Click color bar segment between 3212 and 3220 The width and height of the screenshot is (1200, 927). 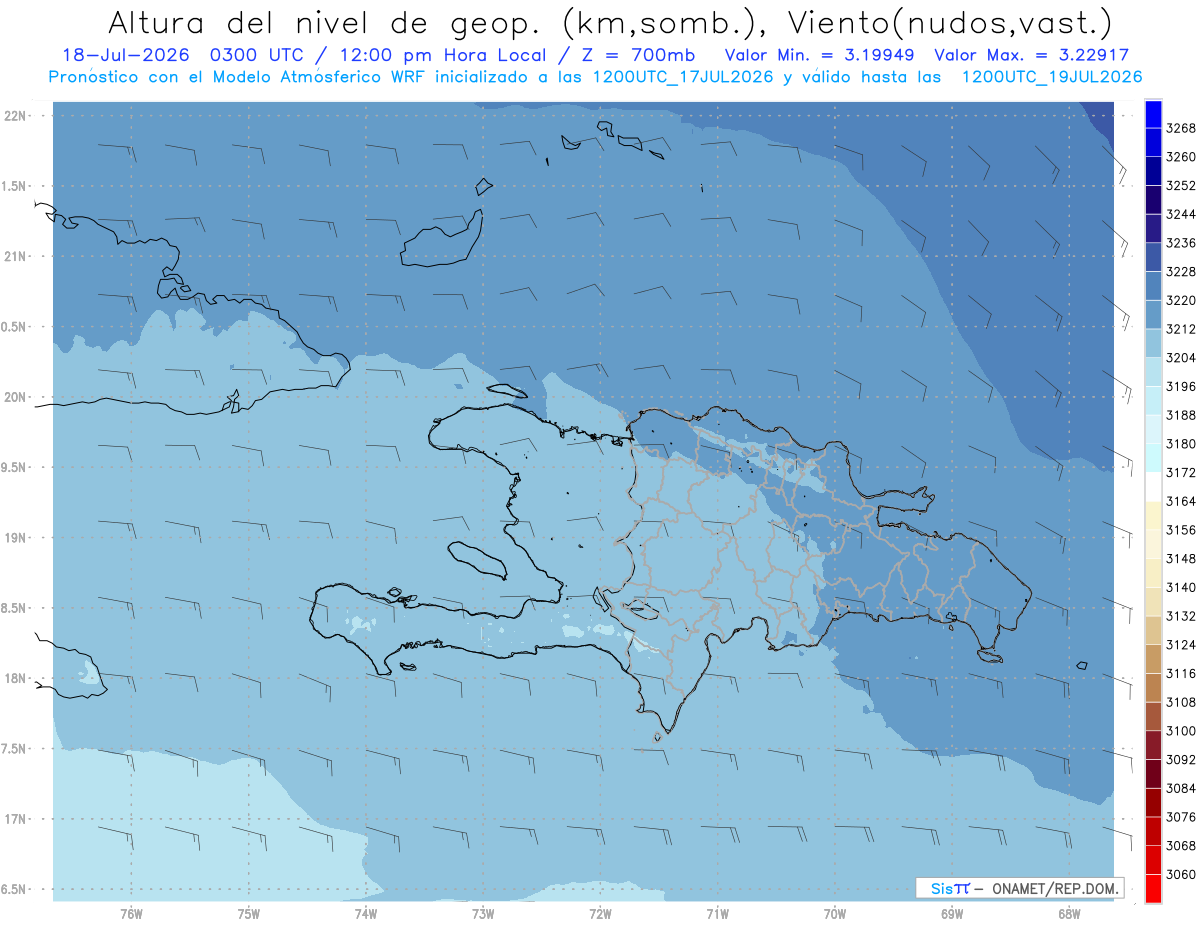[1153, 313]
